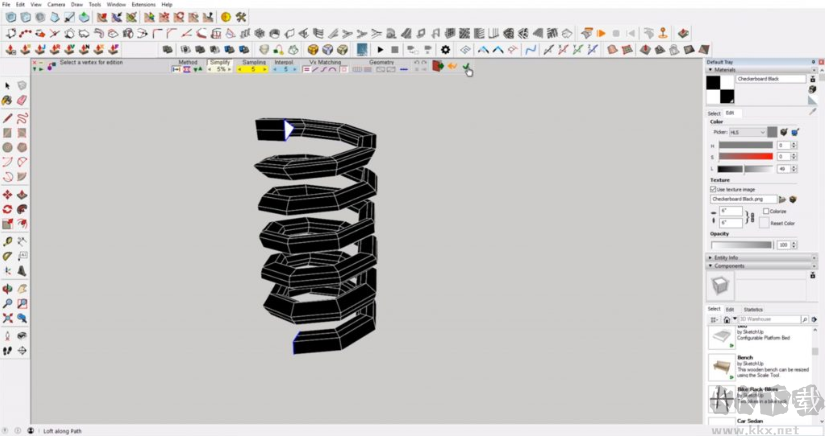Screen dimensions: 826x437
Task: Select the Line drawing tool
Action: tap(8, 117)
